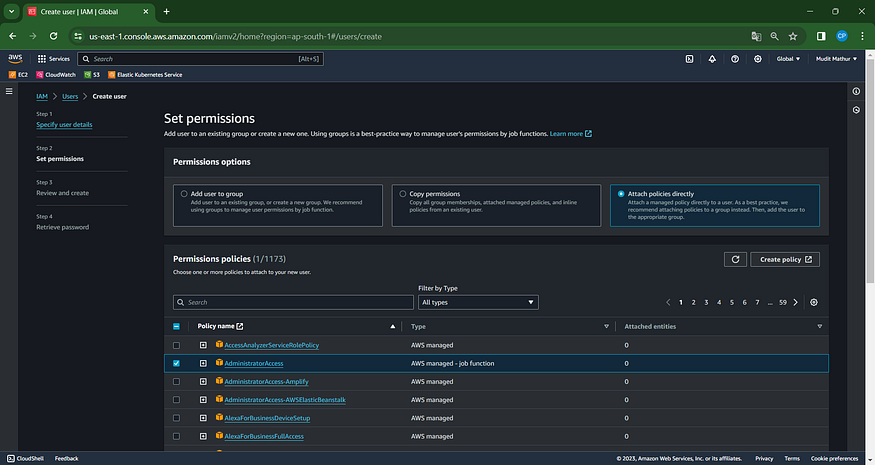Click the AWS top search box
This screenshot has height=465, width=875.
[200, 59]
